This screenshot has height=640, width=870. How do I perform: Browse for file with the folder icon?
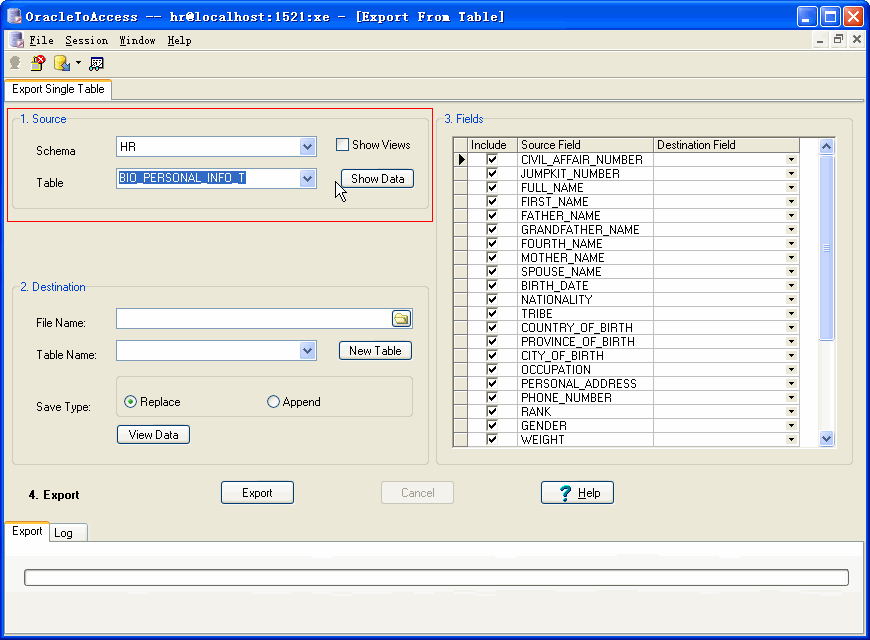click(x=401, y=319)
